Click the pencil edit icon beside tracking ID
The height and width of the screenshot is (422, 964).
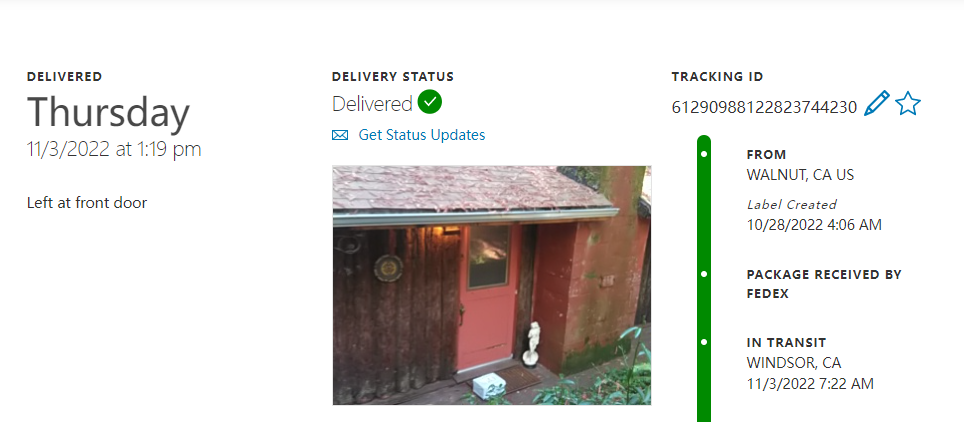click(876, 103)
